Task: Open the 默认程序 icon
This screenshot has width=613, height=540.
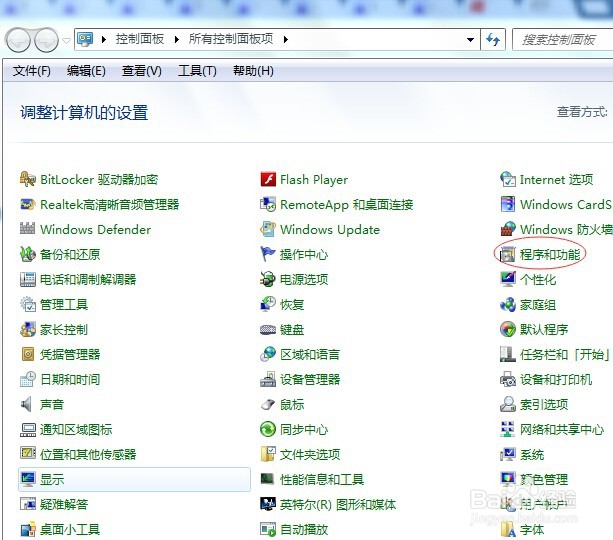Action: pyautogui.click(x=508, y=329)
